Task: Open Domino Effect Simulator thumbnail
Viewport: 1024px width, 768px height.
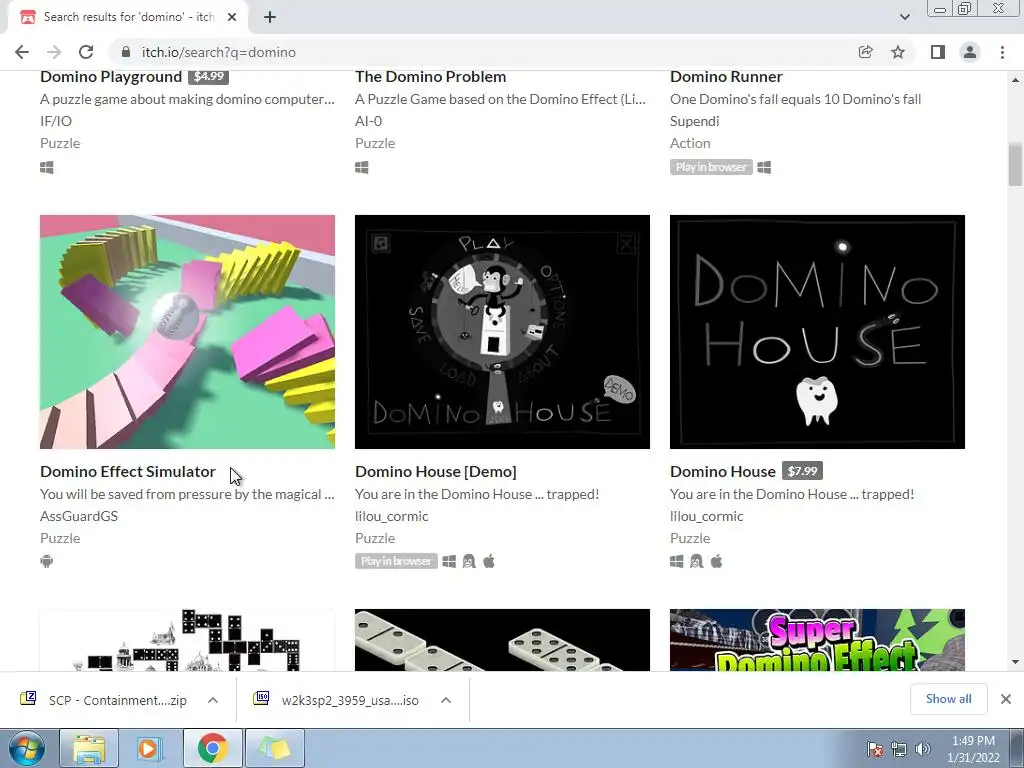Action: pyautogui.click(x=187, y=332)
